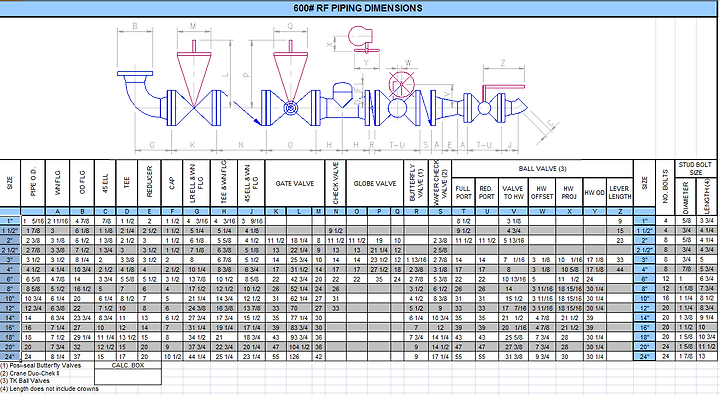Click the '126' gate valve cell
The width and height of the screenshot is (720, 396).
click(x=299, y=356)
